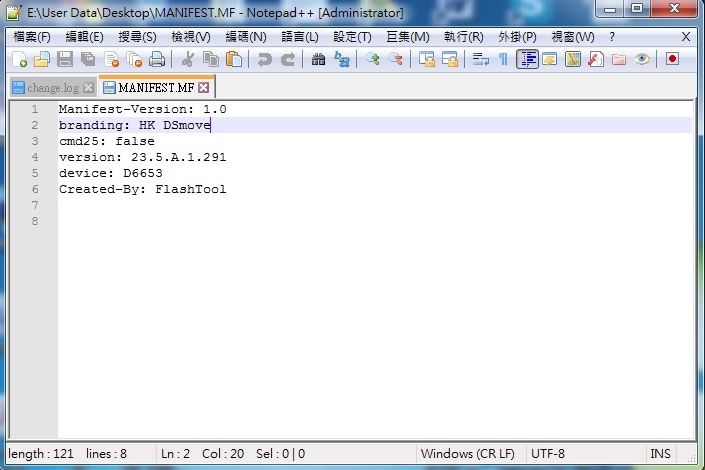Open the Function List panel icon

[x=596, y=59]
